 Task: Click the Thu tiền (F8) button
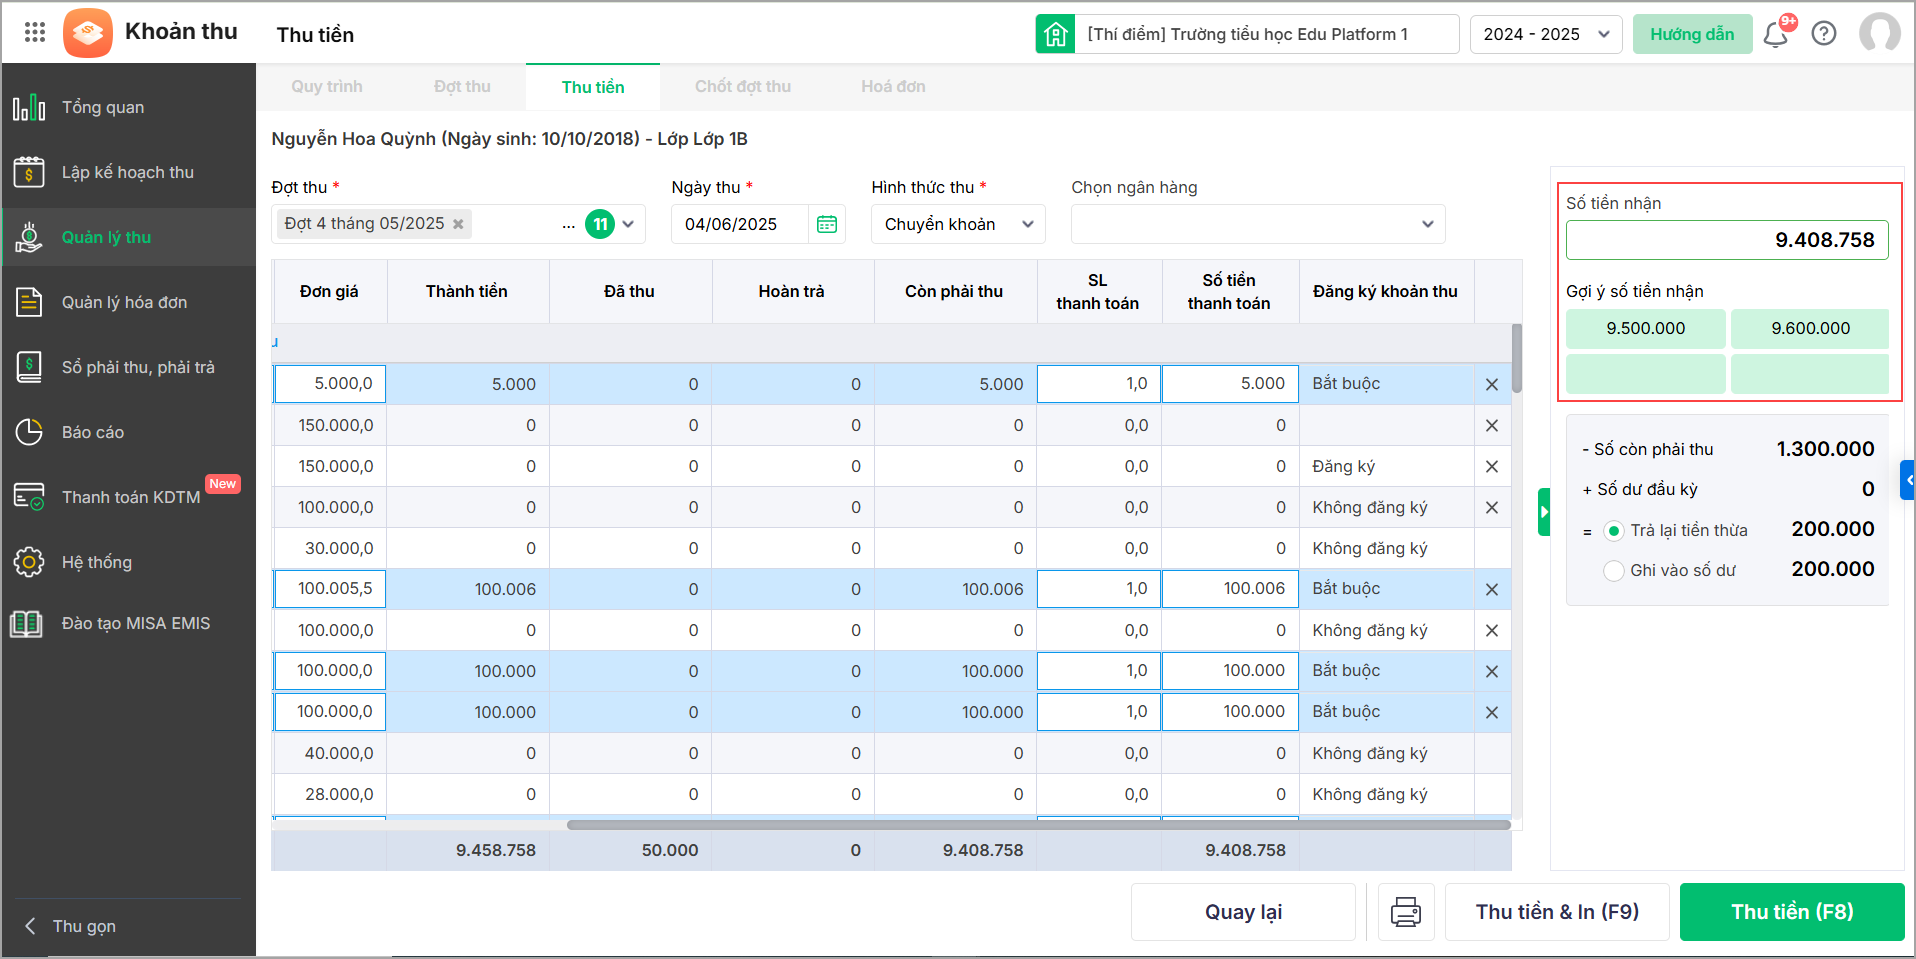pyautogui.click(x=1791, y=912)
